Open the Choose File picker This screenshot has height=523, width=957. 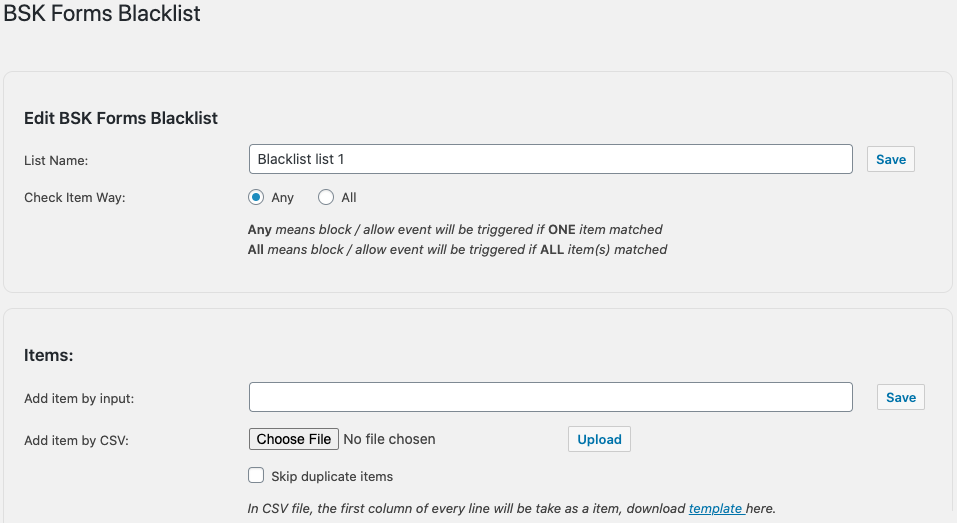[x=294, y=439]
